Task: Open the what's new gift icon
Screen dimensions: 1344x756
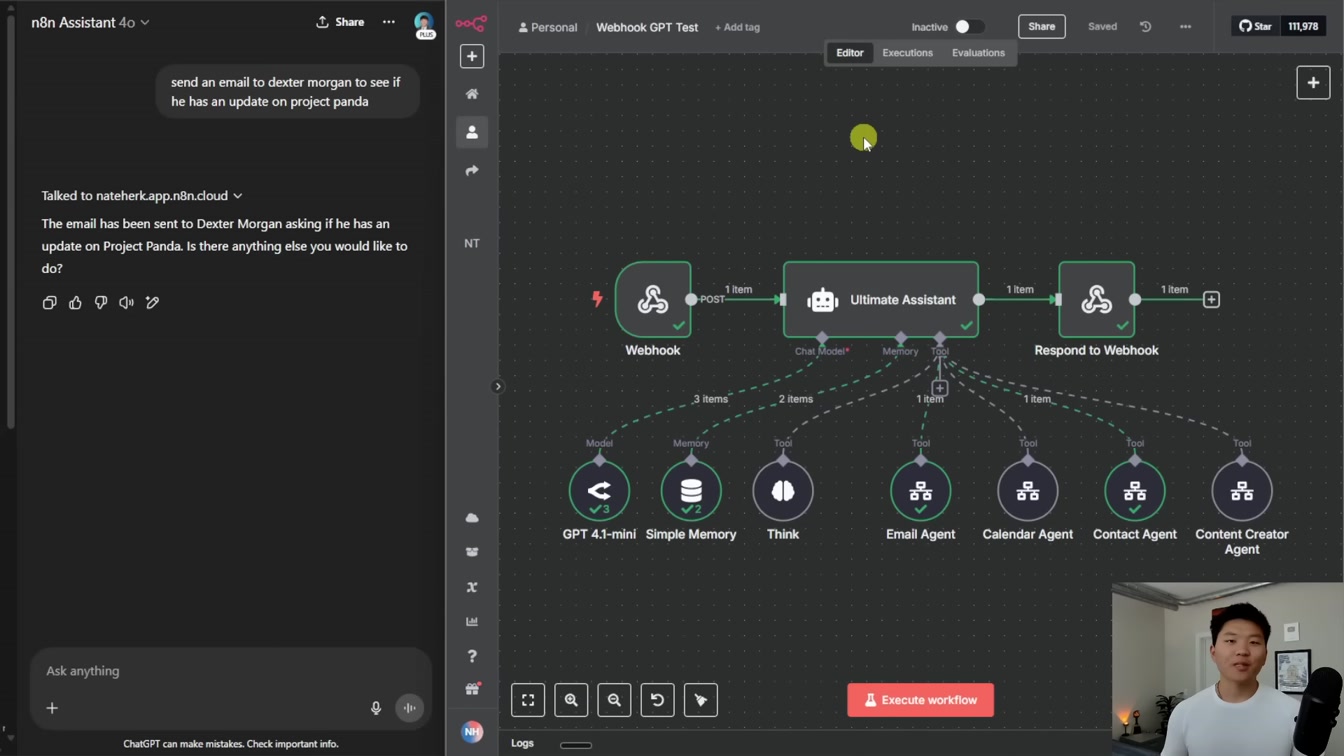Action: coord(472,690)
